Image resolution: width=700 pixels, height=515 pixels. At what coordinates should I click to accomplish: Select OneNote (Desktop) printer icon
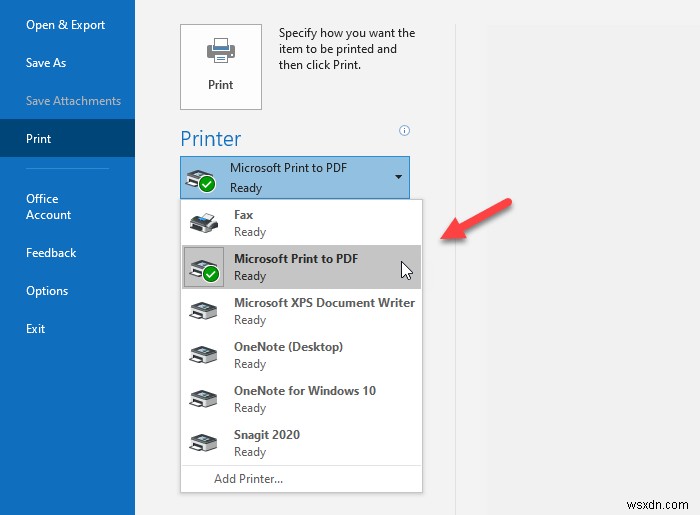pos(203,355)
